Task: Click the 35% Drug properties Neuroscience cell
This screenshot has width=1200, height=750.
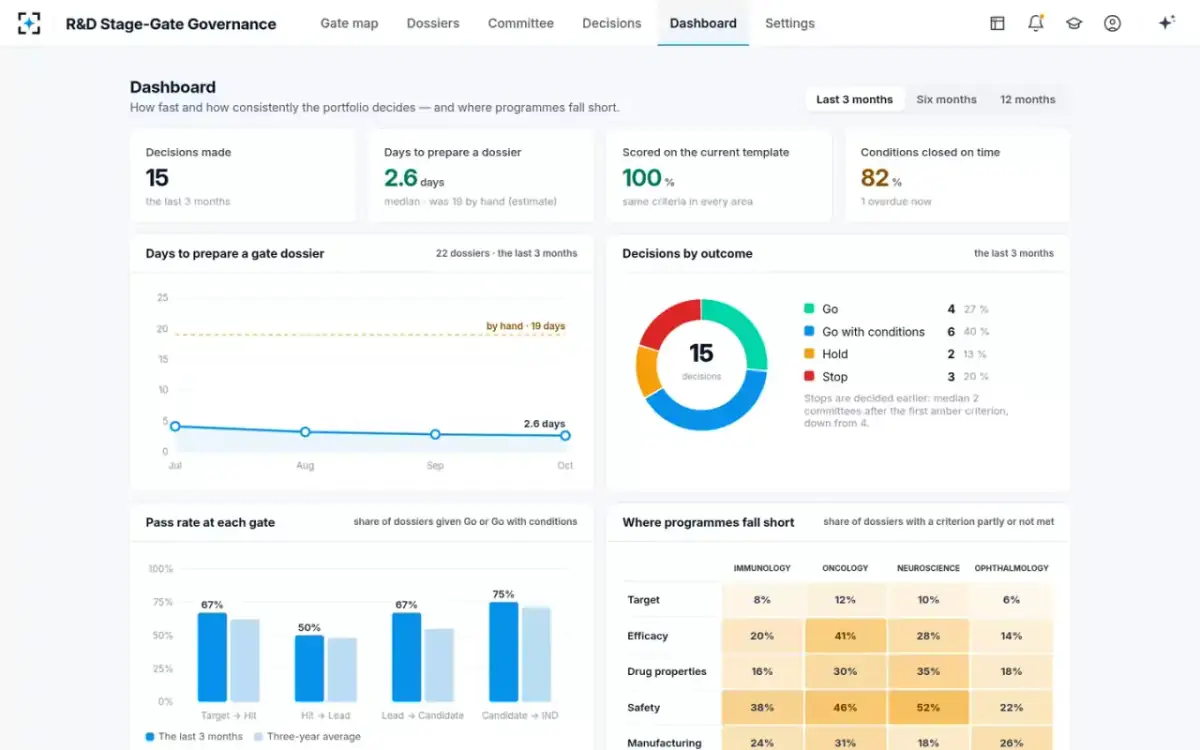Action: coord(928,672)
